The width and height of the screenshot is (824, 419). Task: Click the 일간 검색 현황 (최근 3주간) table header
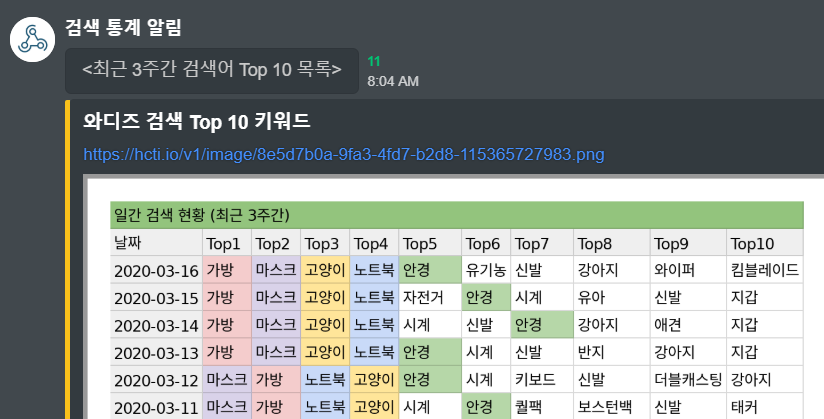(457, 215)
